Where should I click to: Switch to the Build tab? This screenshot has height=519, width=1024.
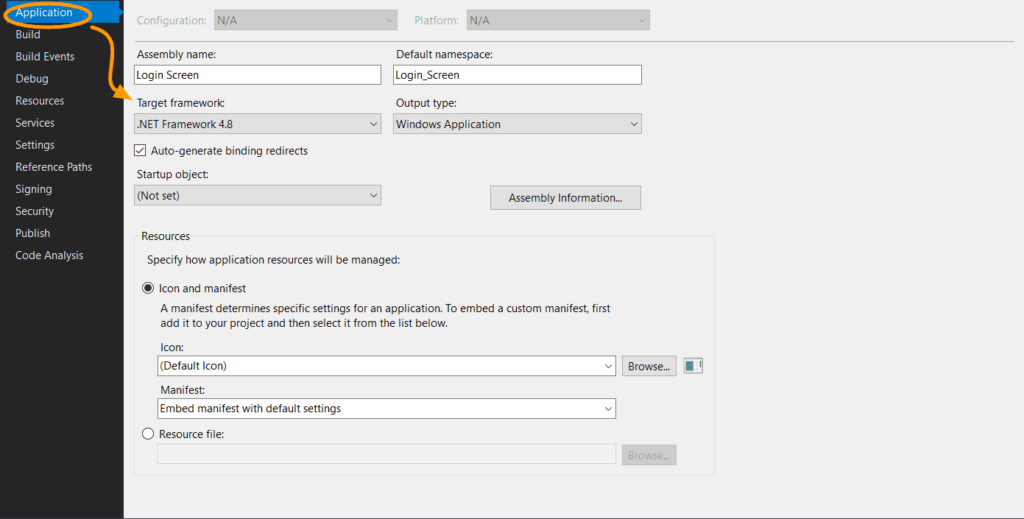pos(28,35)
